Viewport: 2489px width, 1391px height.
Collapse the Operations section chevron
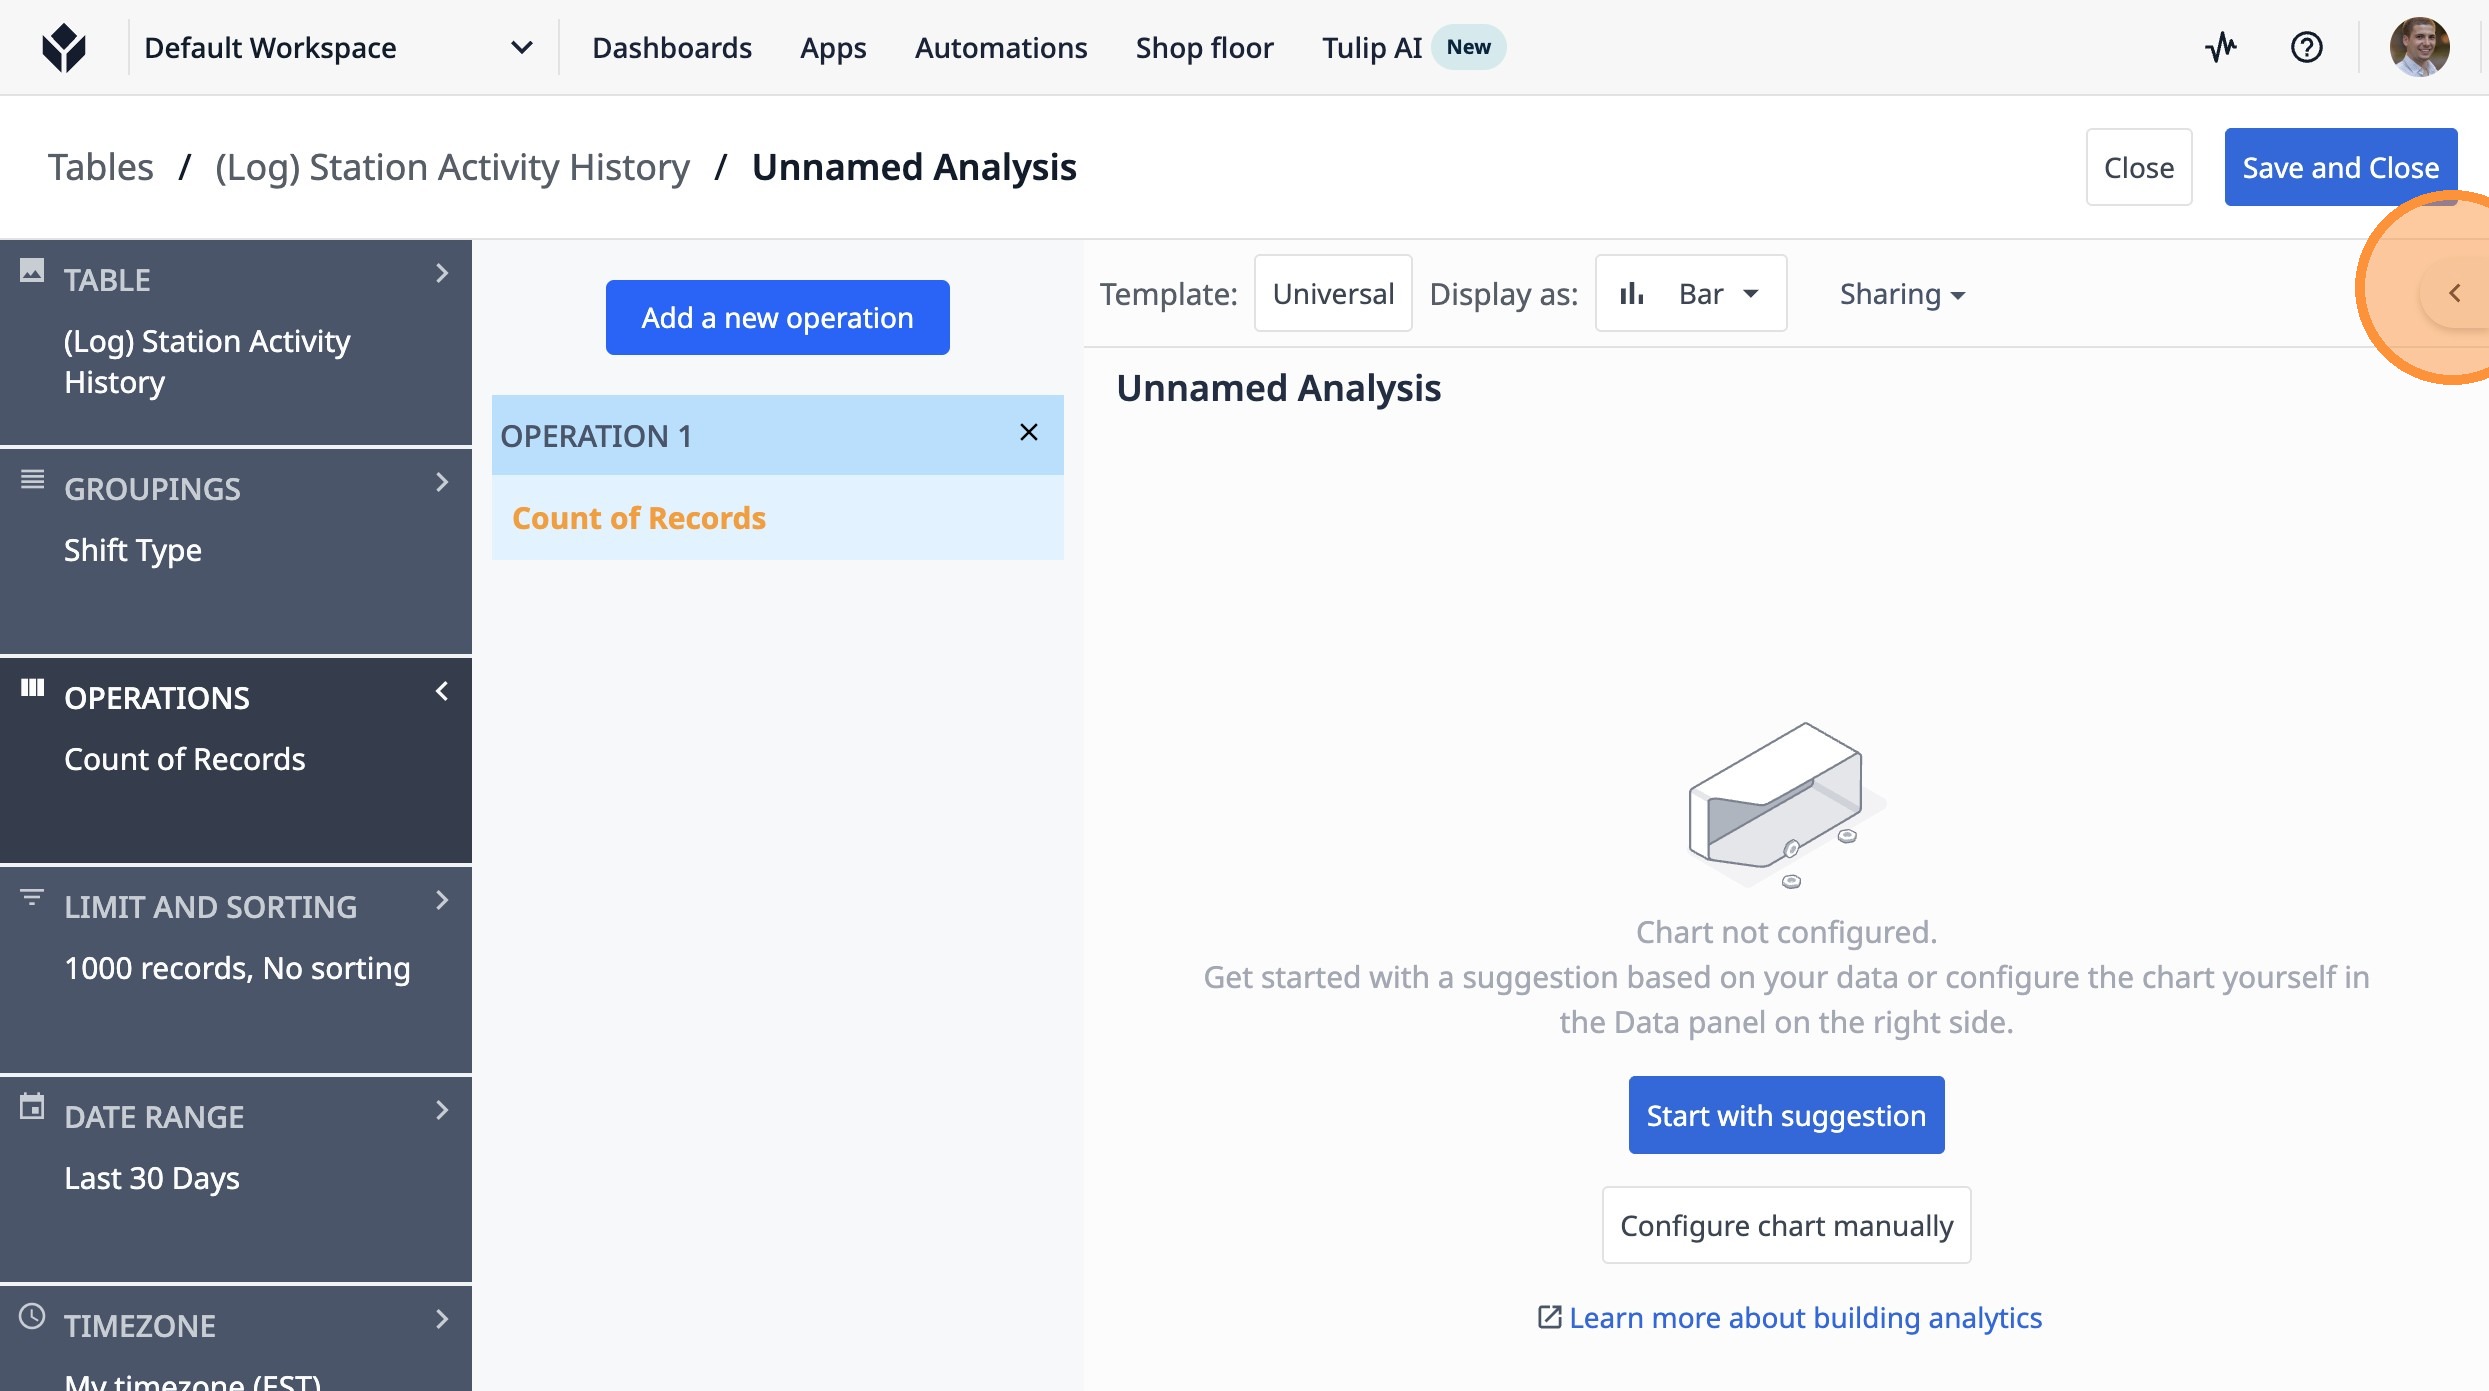point(442,691)
